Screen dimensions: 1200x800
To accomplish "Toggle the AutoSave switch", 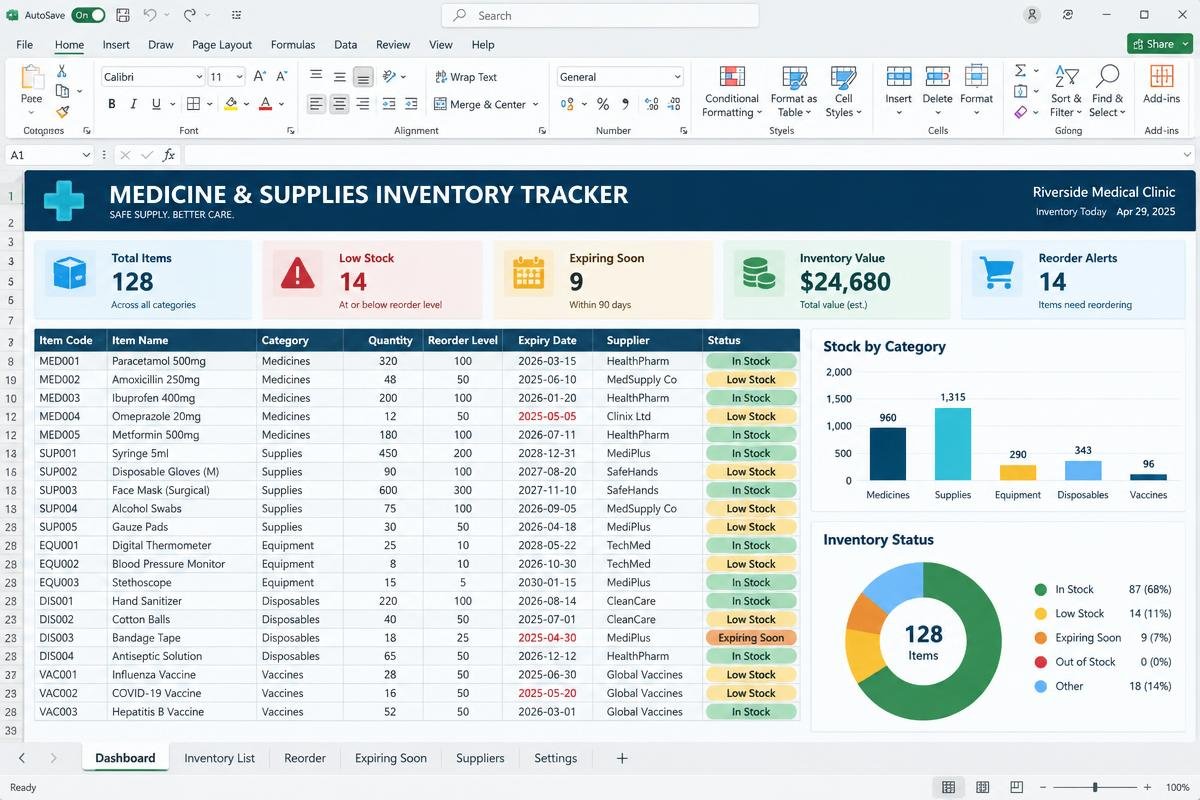I will 89,15.
